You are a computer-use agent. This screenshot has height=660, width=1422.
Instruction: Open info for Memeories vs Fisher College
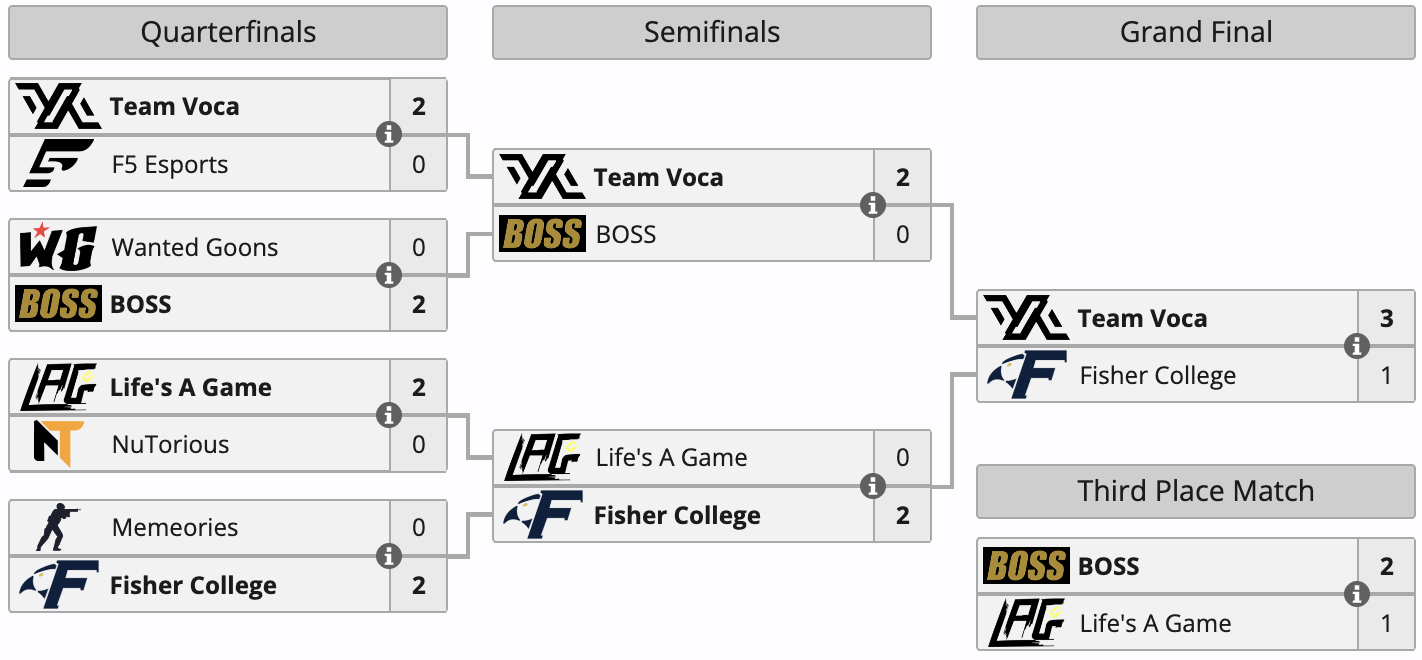point(389,556)
